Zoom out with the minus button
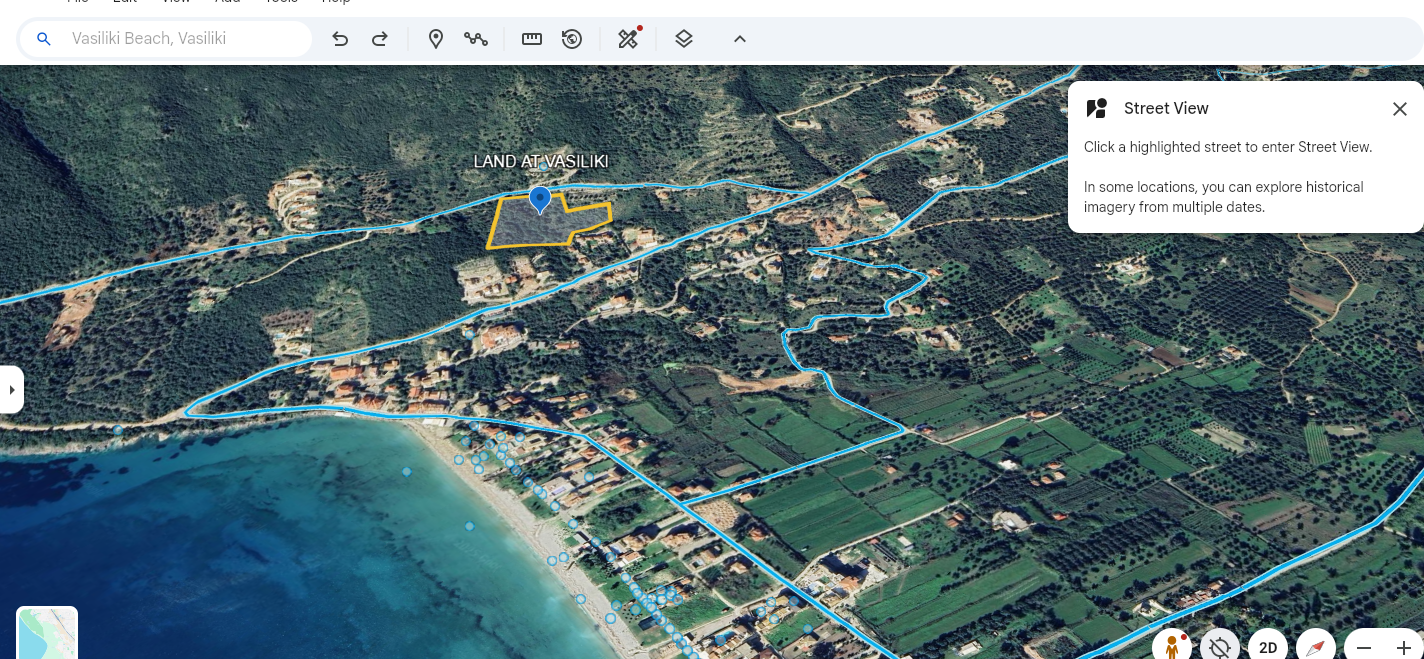The image size is (1424, 659). click(1364, 647)
